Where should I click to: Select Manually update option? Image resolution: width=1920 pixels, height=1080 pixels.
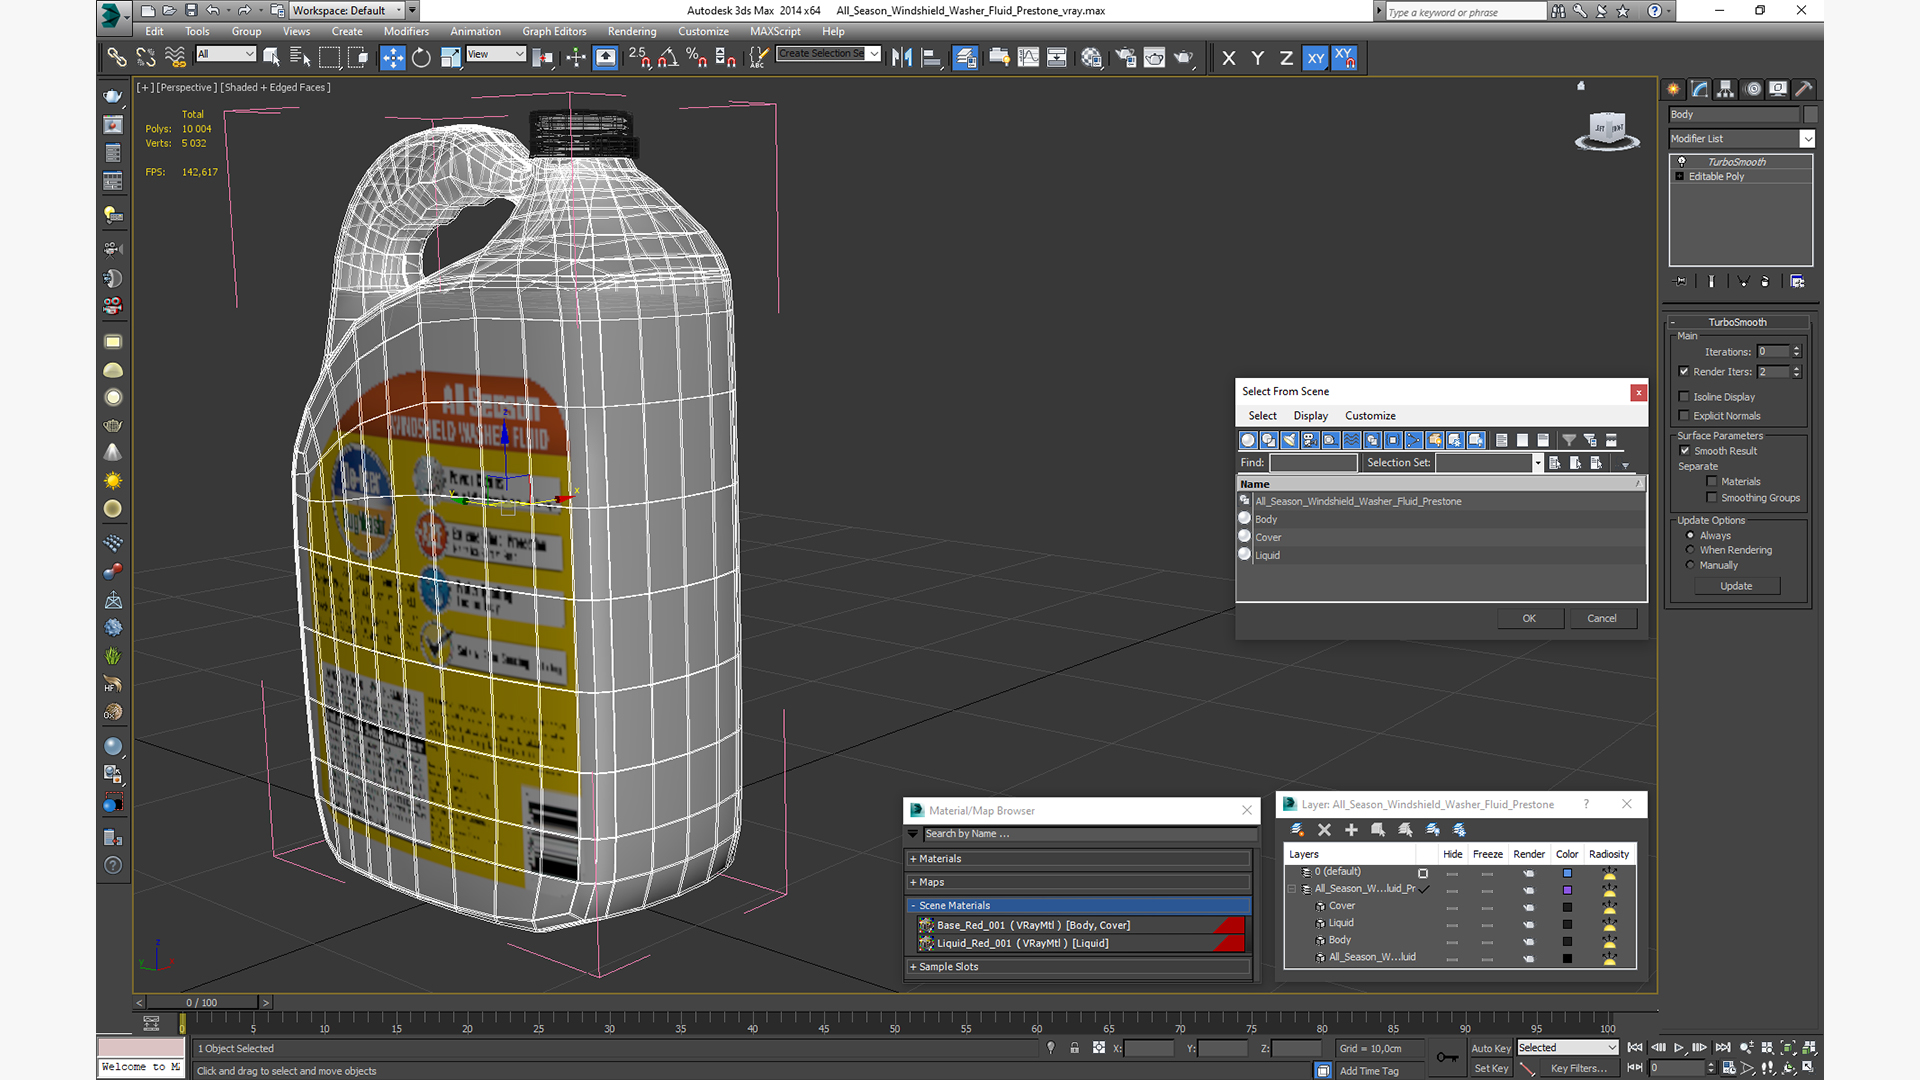pyautogui.click(x=1690, y=565)
